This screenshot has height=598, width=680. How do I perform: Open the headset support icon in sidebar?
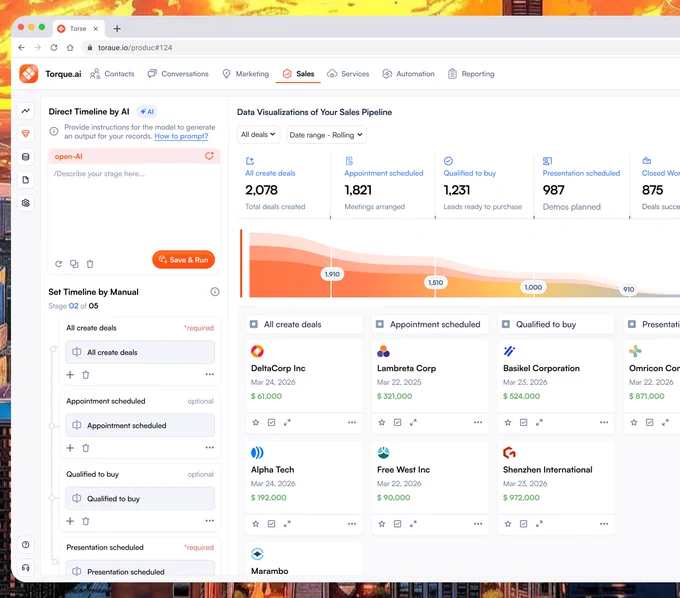tap(26, 568)
